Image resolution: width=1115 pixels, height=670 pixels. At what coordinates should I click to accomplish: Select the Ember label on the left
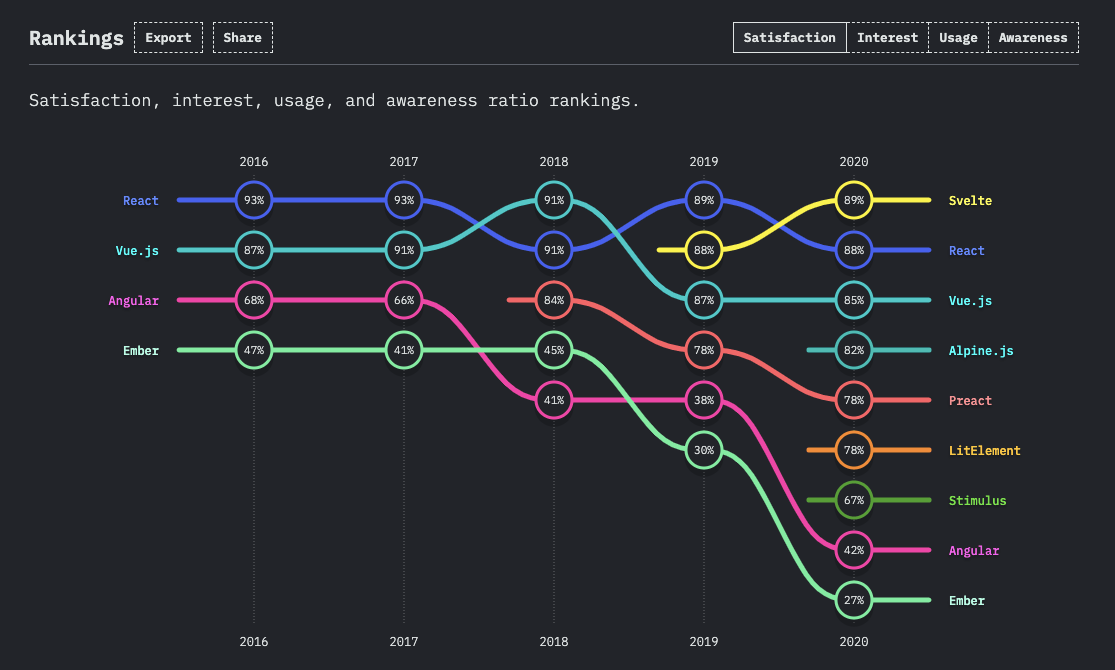pos(140,350)
